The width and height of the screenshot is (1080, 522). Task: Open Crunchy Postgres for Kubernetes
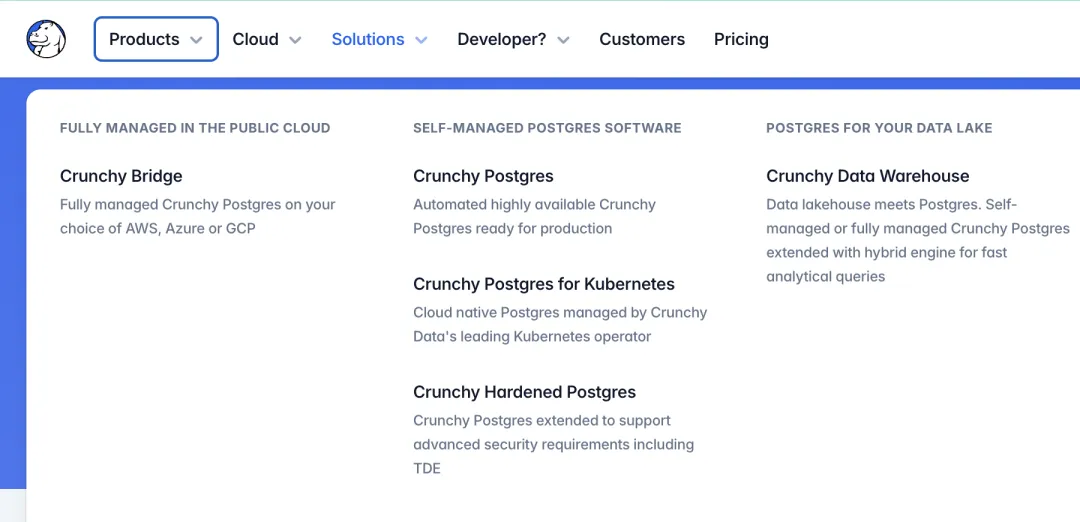click(x=543, y=284)
